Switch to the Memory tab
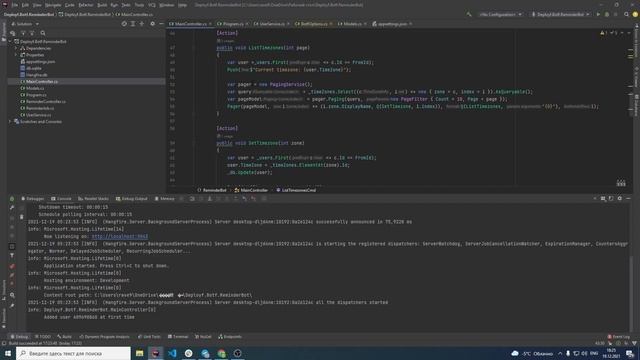This screenshot has width=640, height=360. (x=164, y=199)
